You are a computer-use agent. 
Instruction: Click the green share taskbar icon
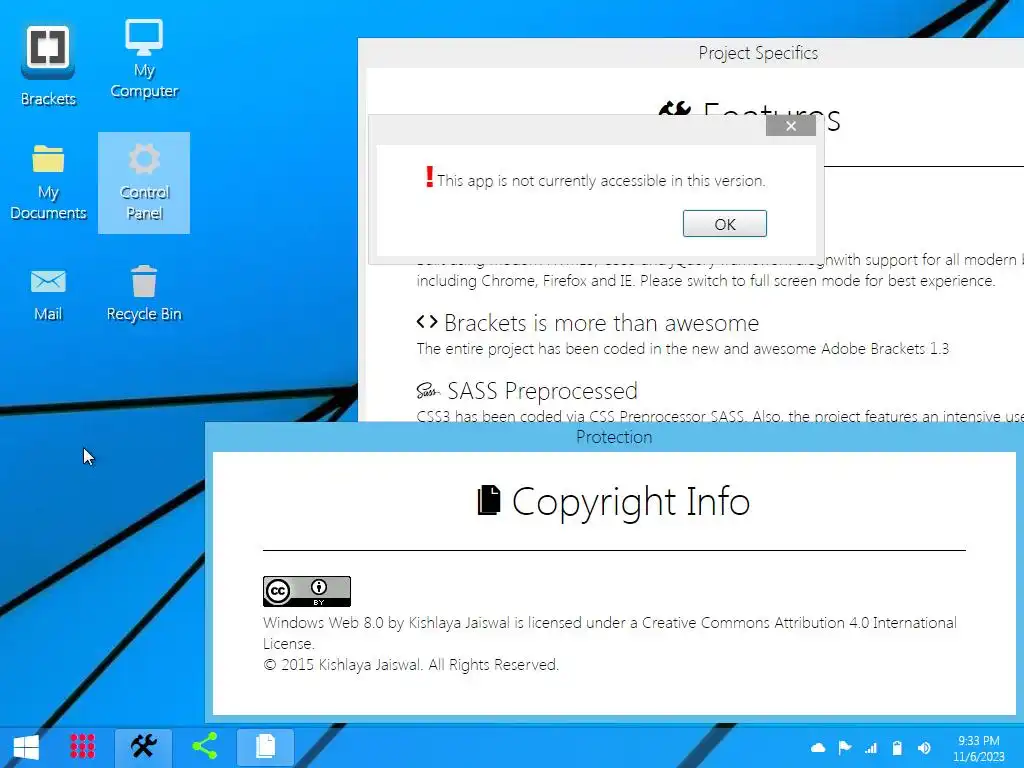pyautogui.click(x=204, y=746)
